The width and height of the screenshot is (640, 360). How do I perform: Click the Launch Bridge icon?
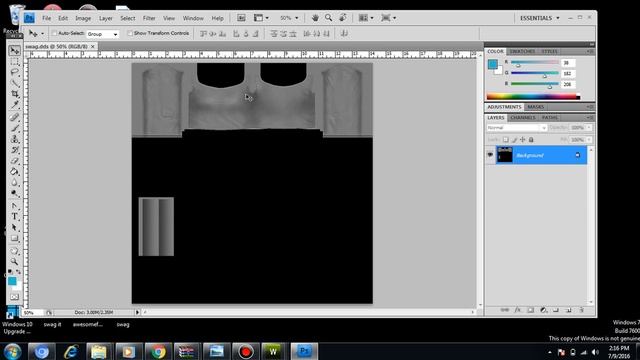tap(241, 18)
